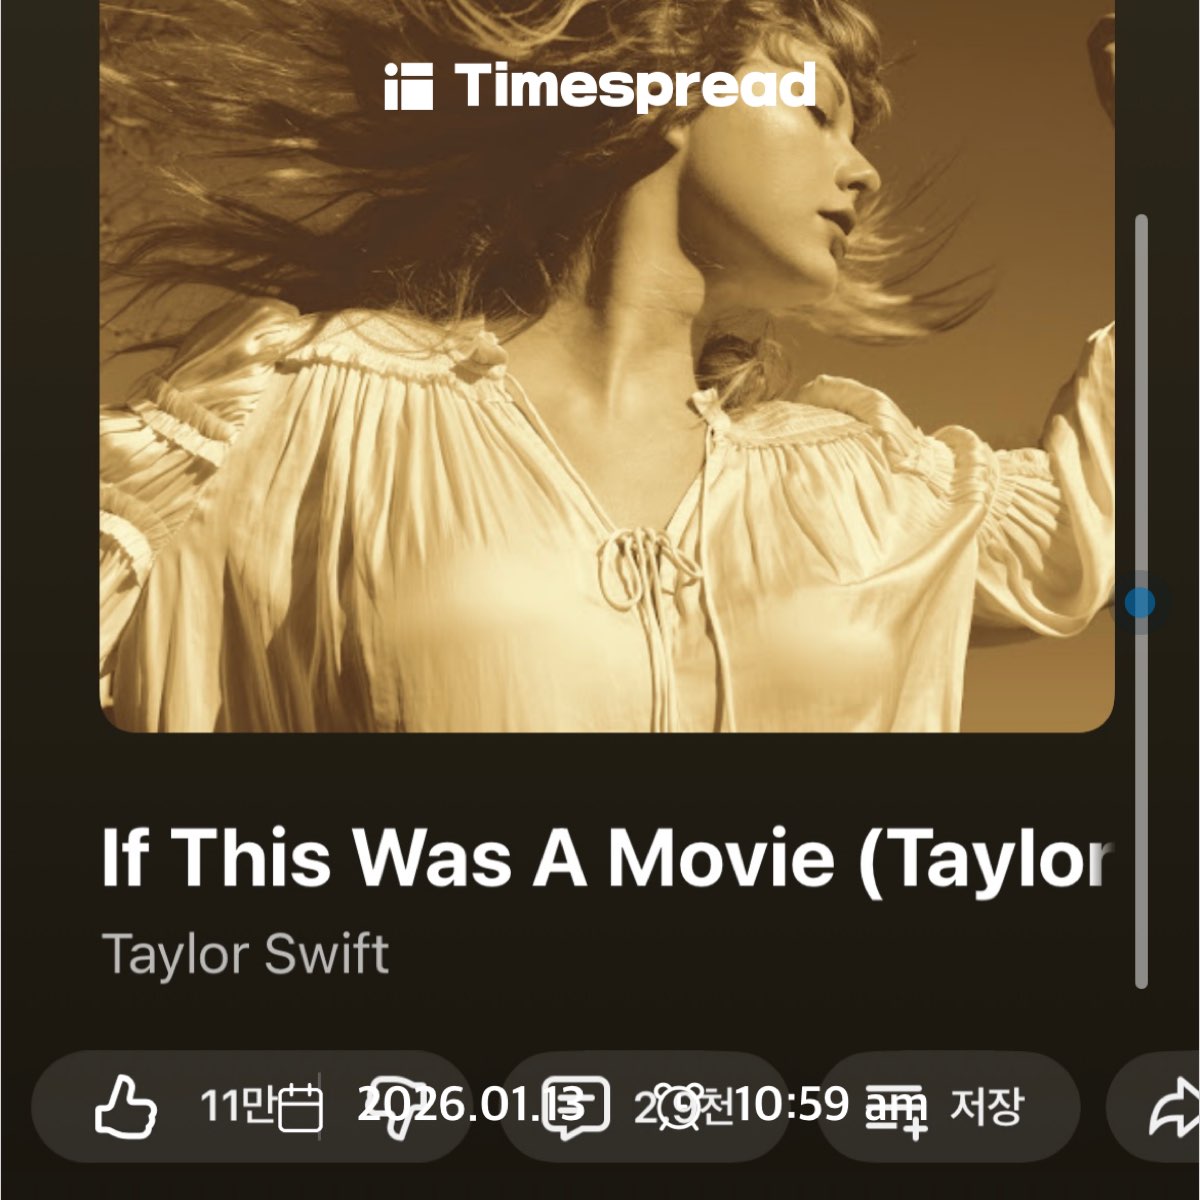
Task: Click the 2026.01.13 date stamp
Action: click(x=470, y=1104)
